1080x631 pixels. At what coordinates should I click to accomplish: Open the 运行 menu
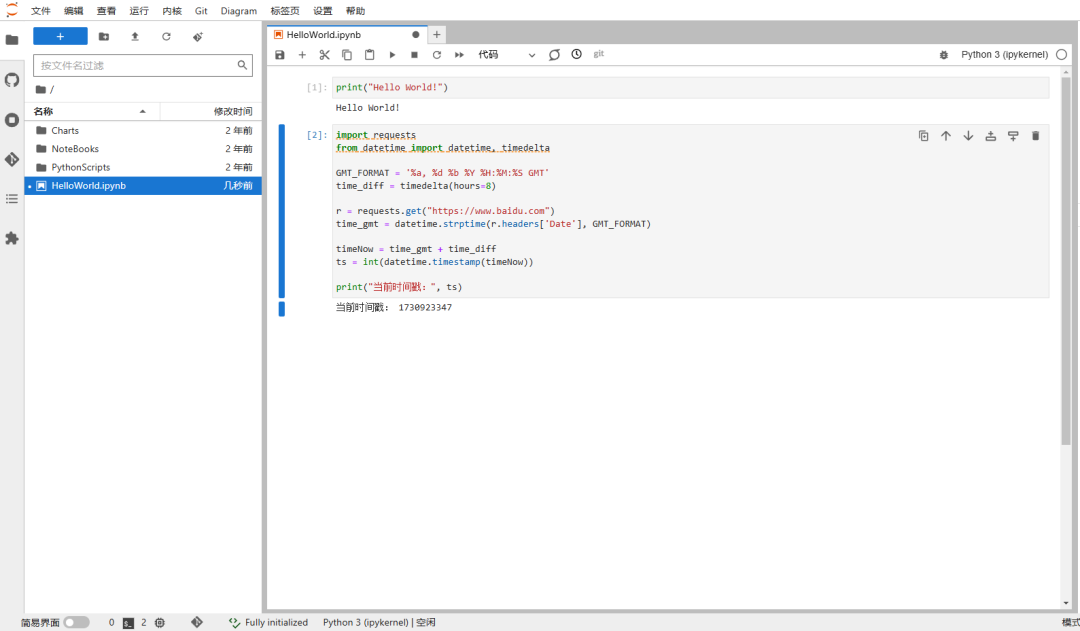click(139, 11)
